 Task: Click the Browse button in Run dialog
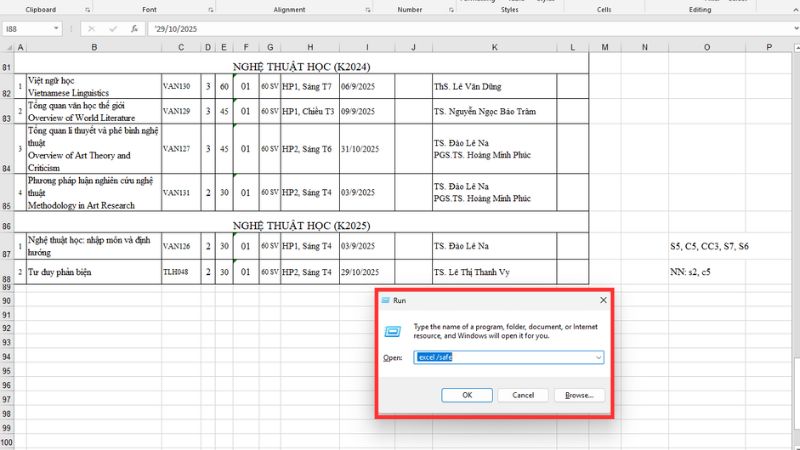click(x=579, y=395)
